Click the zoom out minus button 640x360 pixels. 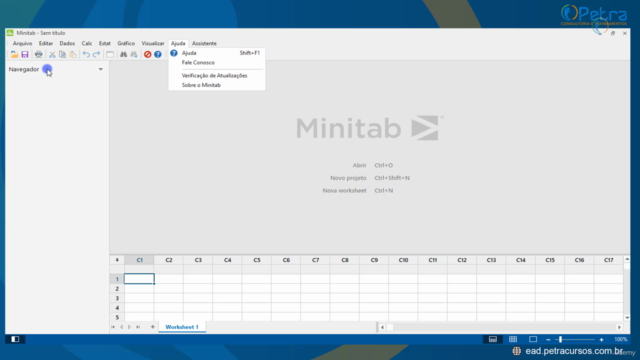click(x=548, y=340)
